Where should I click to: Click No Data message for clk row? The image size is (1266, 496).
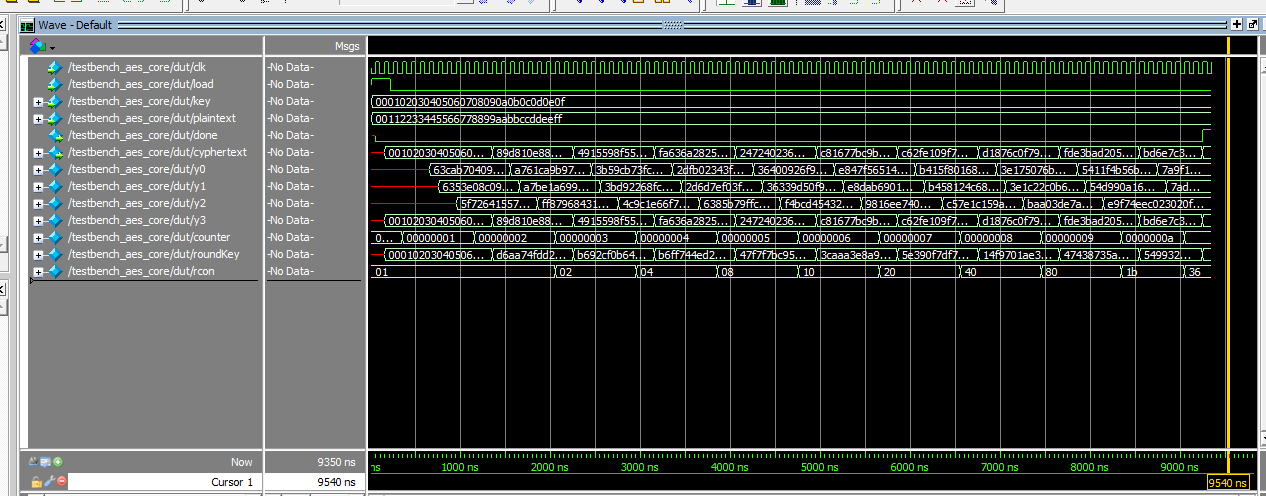[x=290, y=68]
